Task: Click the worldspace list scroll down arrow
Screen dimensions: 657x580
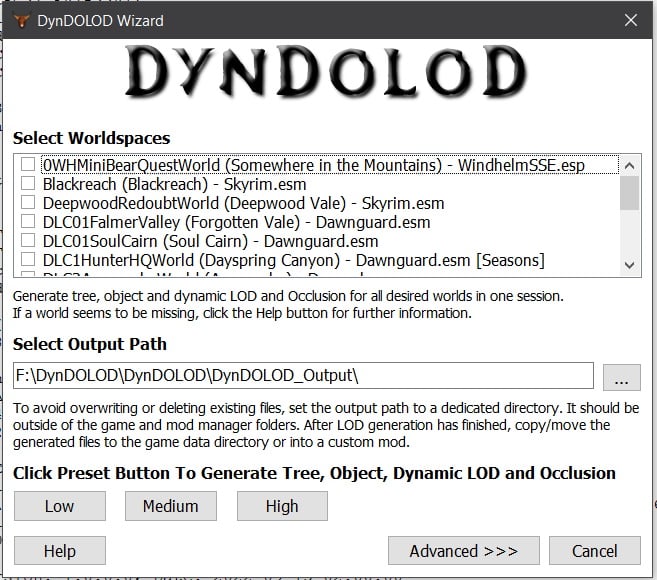Action: 629,265
